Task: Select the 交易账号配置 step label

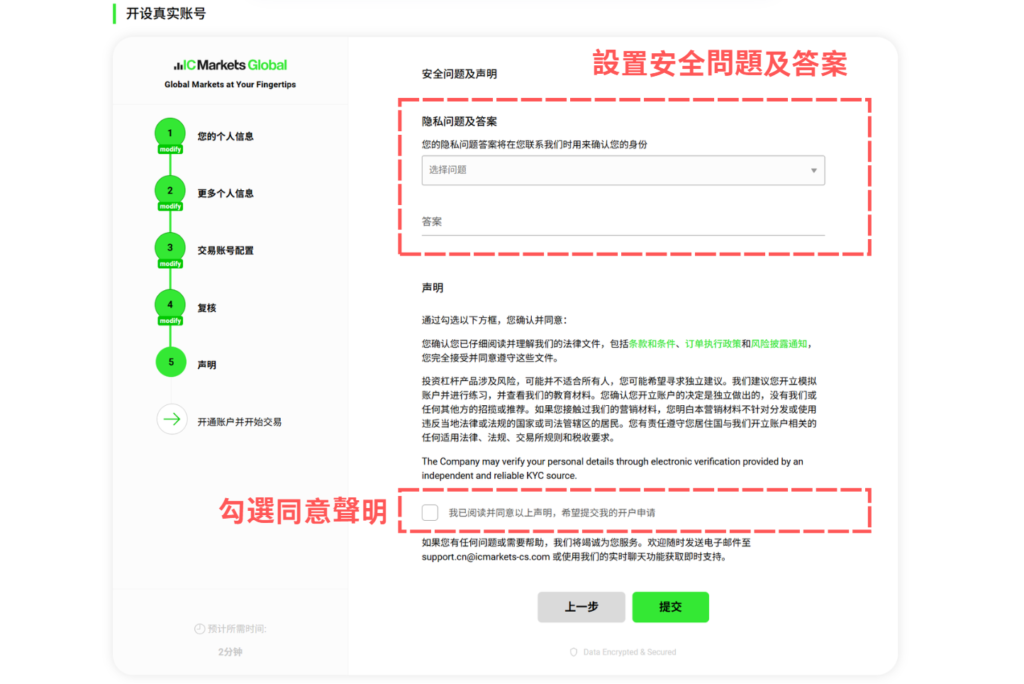Action: (225, 250)
